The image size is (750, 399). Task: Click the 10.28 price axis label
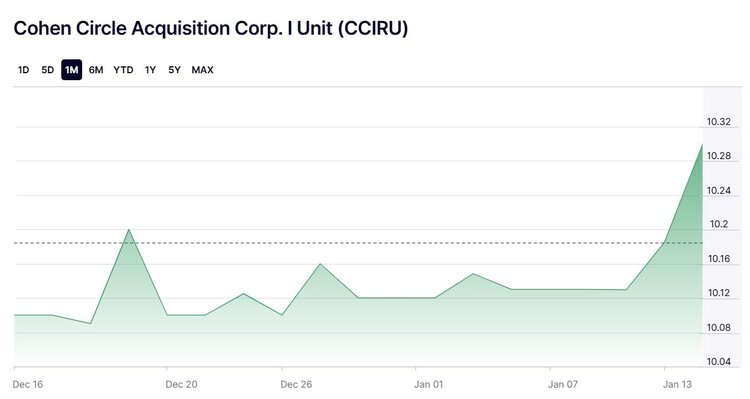(x=719, y=156)
